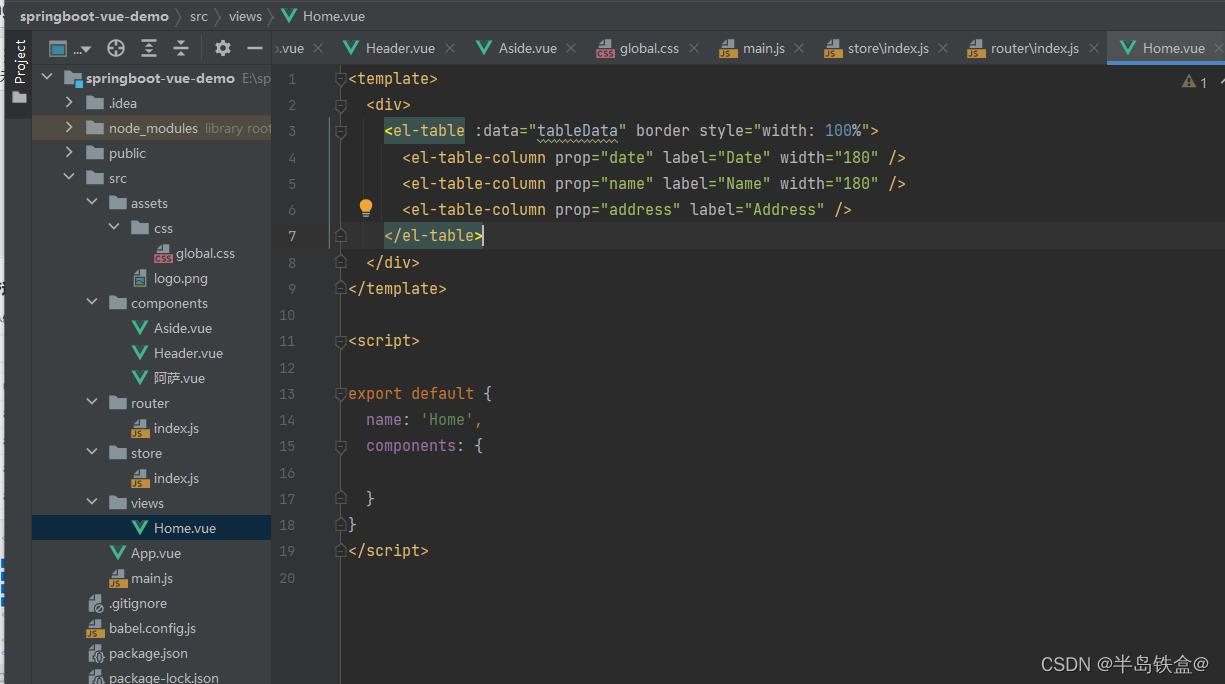Click the closing </el-table> tag
Viewport: 1225px width, 684px height.
coord(434,236)
